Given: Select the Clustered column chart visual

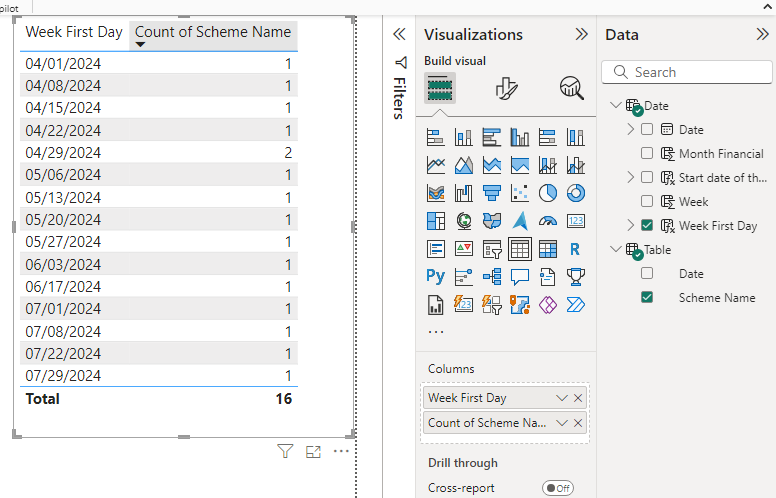Looking at the screenshot, I should (520, 137).
